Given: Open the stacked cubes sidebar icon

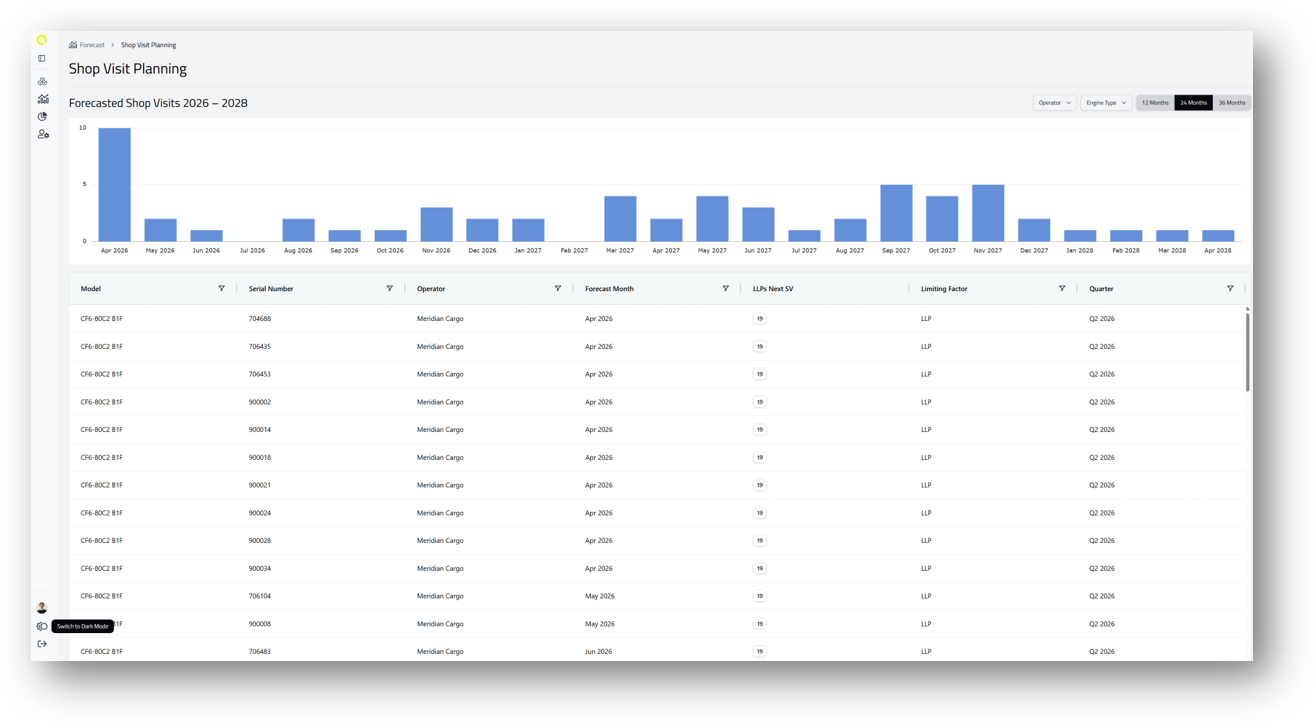Looking at the screenshot, I should coord(42,81).
